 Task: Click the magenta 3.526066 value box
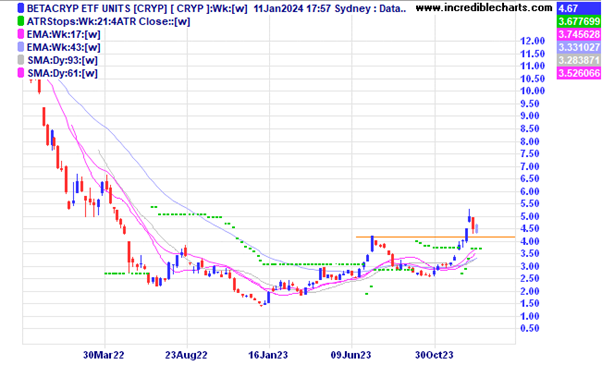click(579, 73)
